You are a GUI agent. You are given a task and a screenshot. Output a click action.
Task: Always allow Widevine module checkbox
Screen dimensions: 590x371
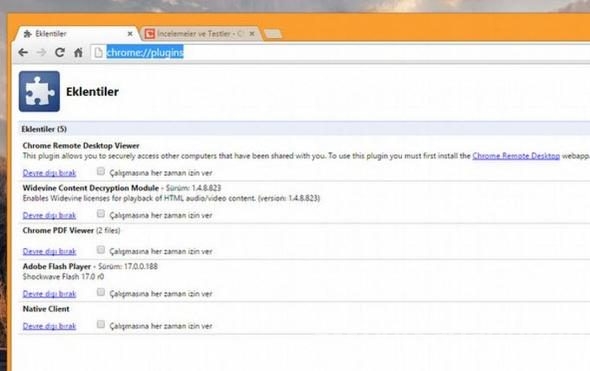pos(100,214)
